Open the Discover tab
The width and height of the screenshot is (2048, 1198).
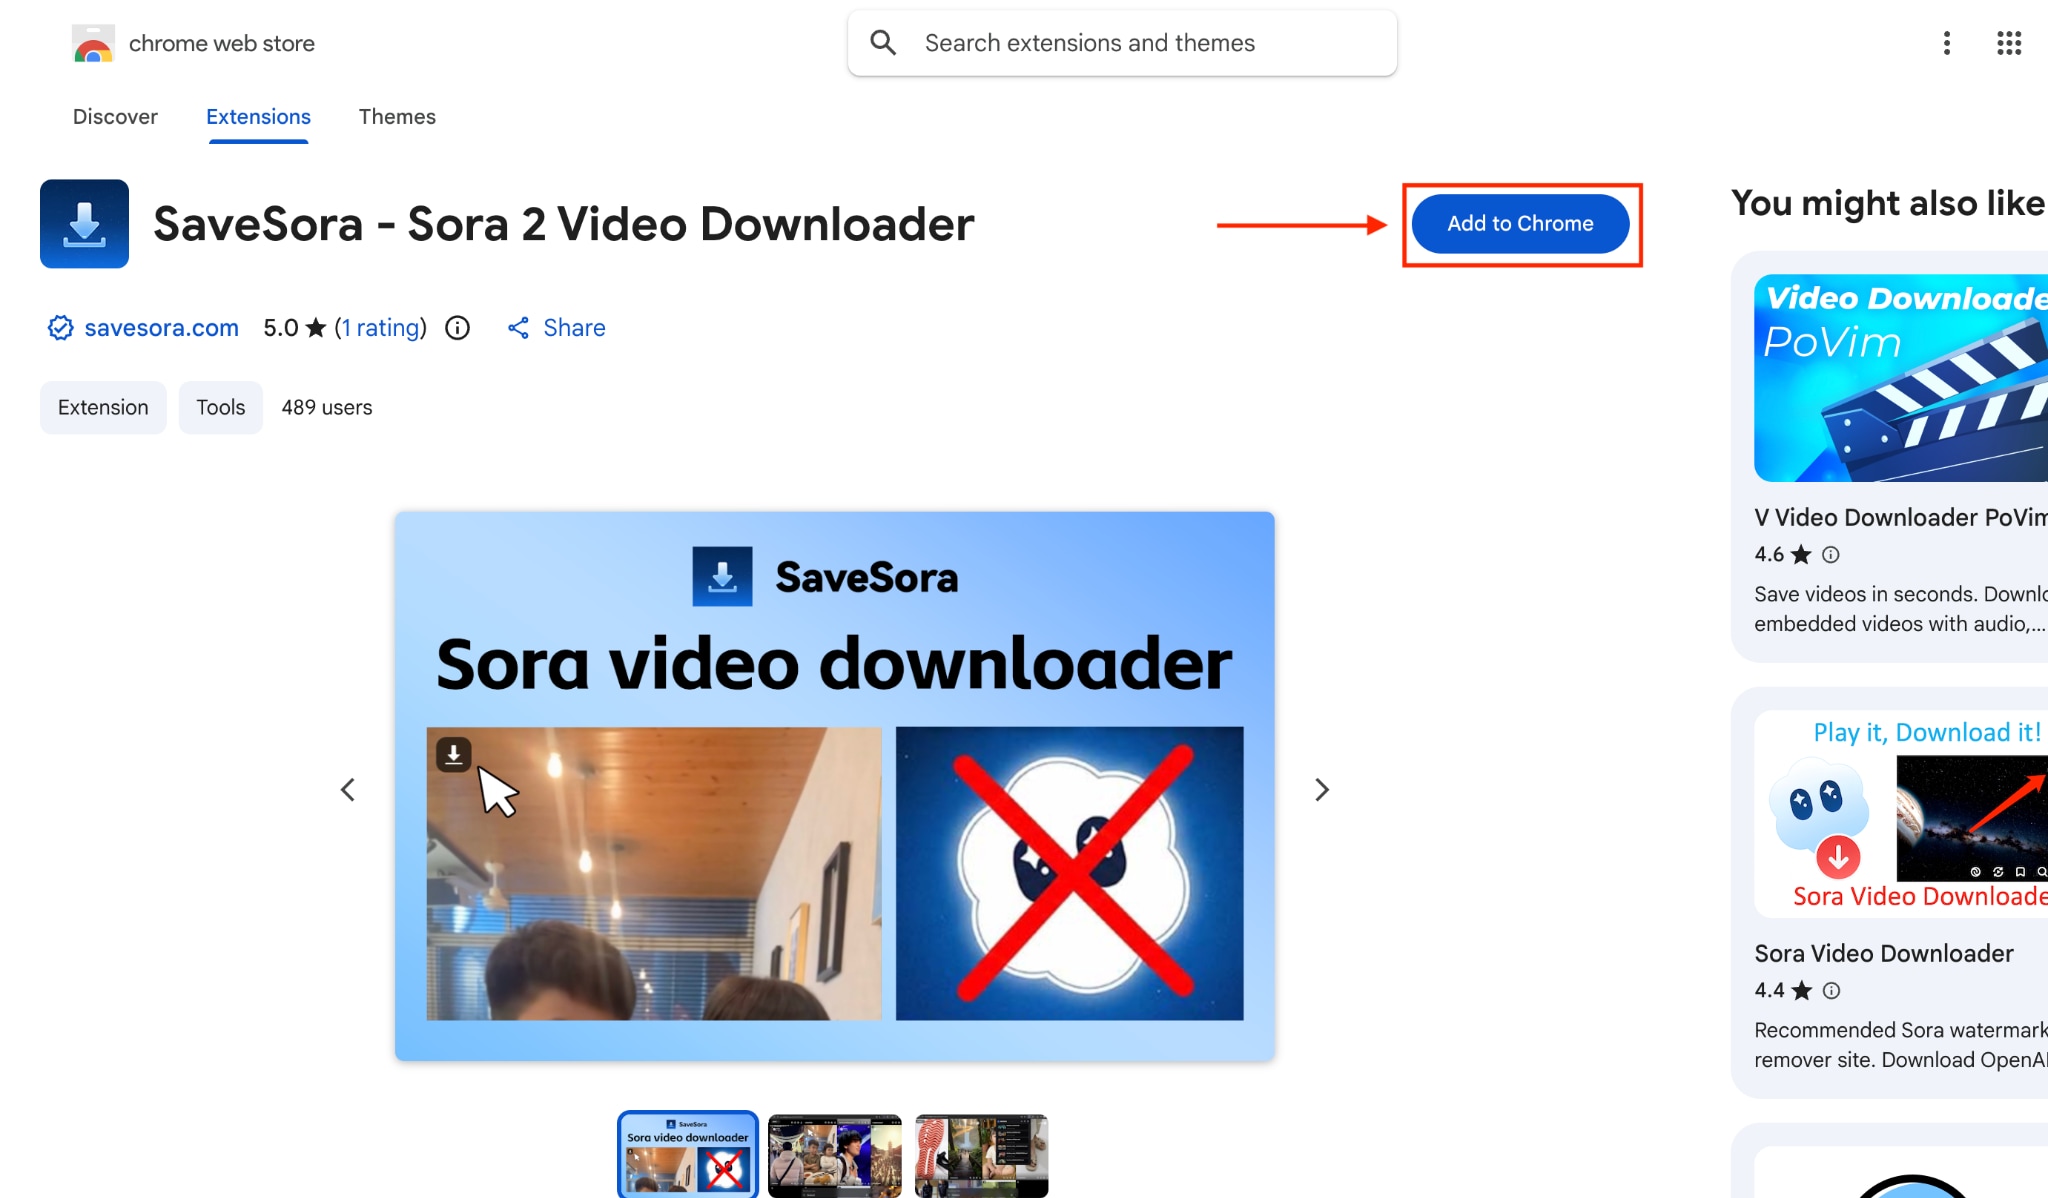click(115, 117)
